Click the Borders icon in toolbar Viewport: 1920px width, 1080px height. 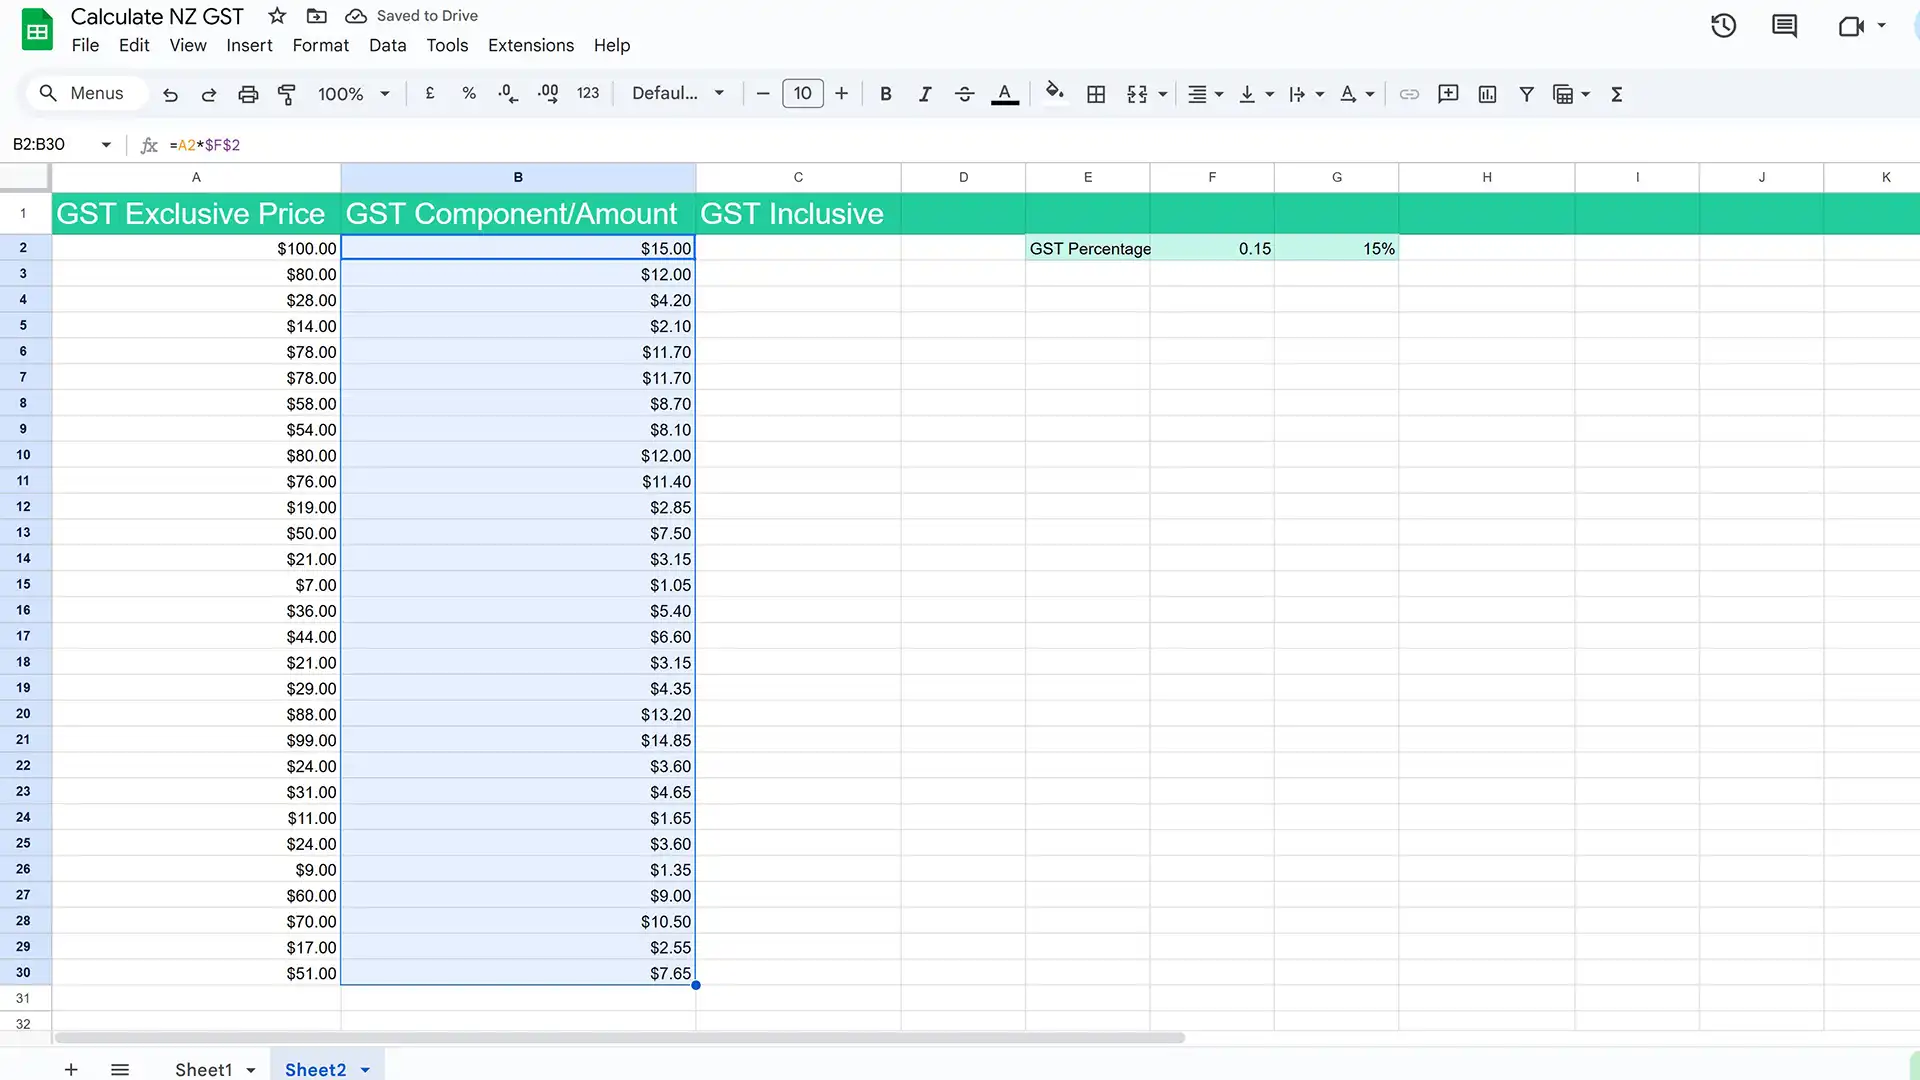pos(1096,94)
